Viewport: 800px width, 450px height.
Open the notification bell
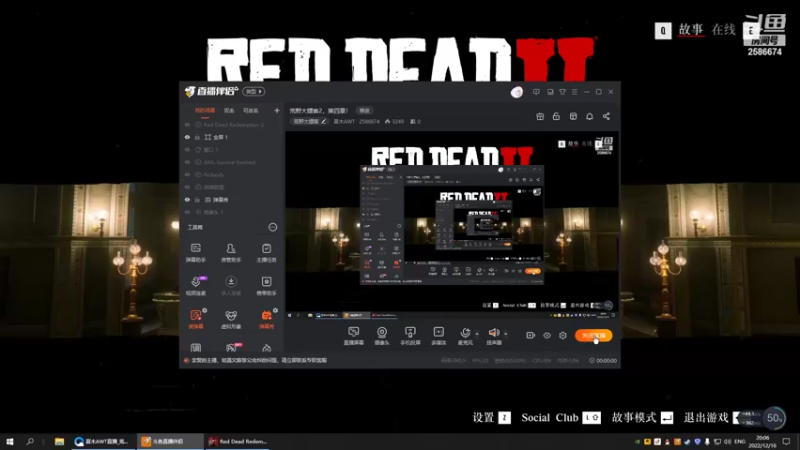pos(589,116)
